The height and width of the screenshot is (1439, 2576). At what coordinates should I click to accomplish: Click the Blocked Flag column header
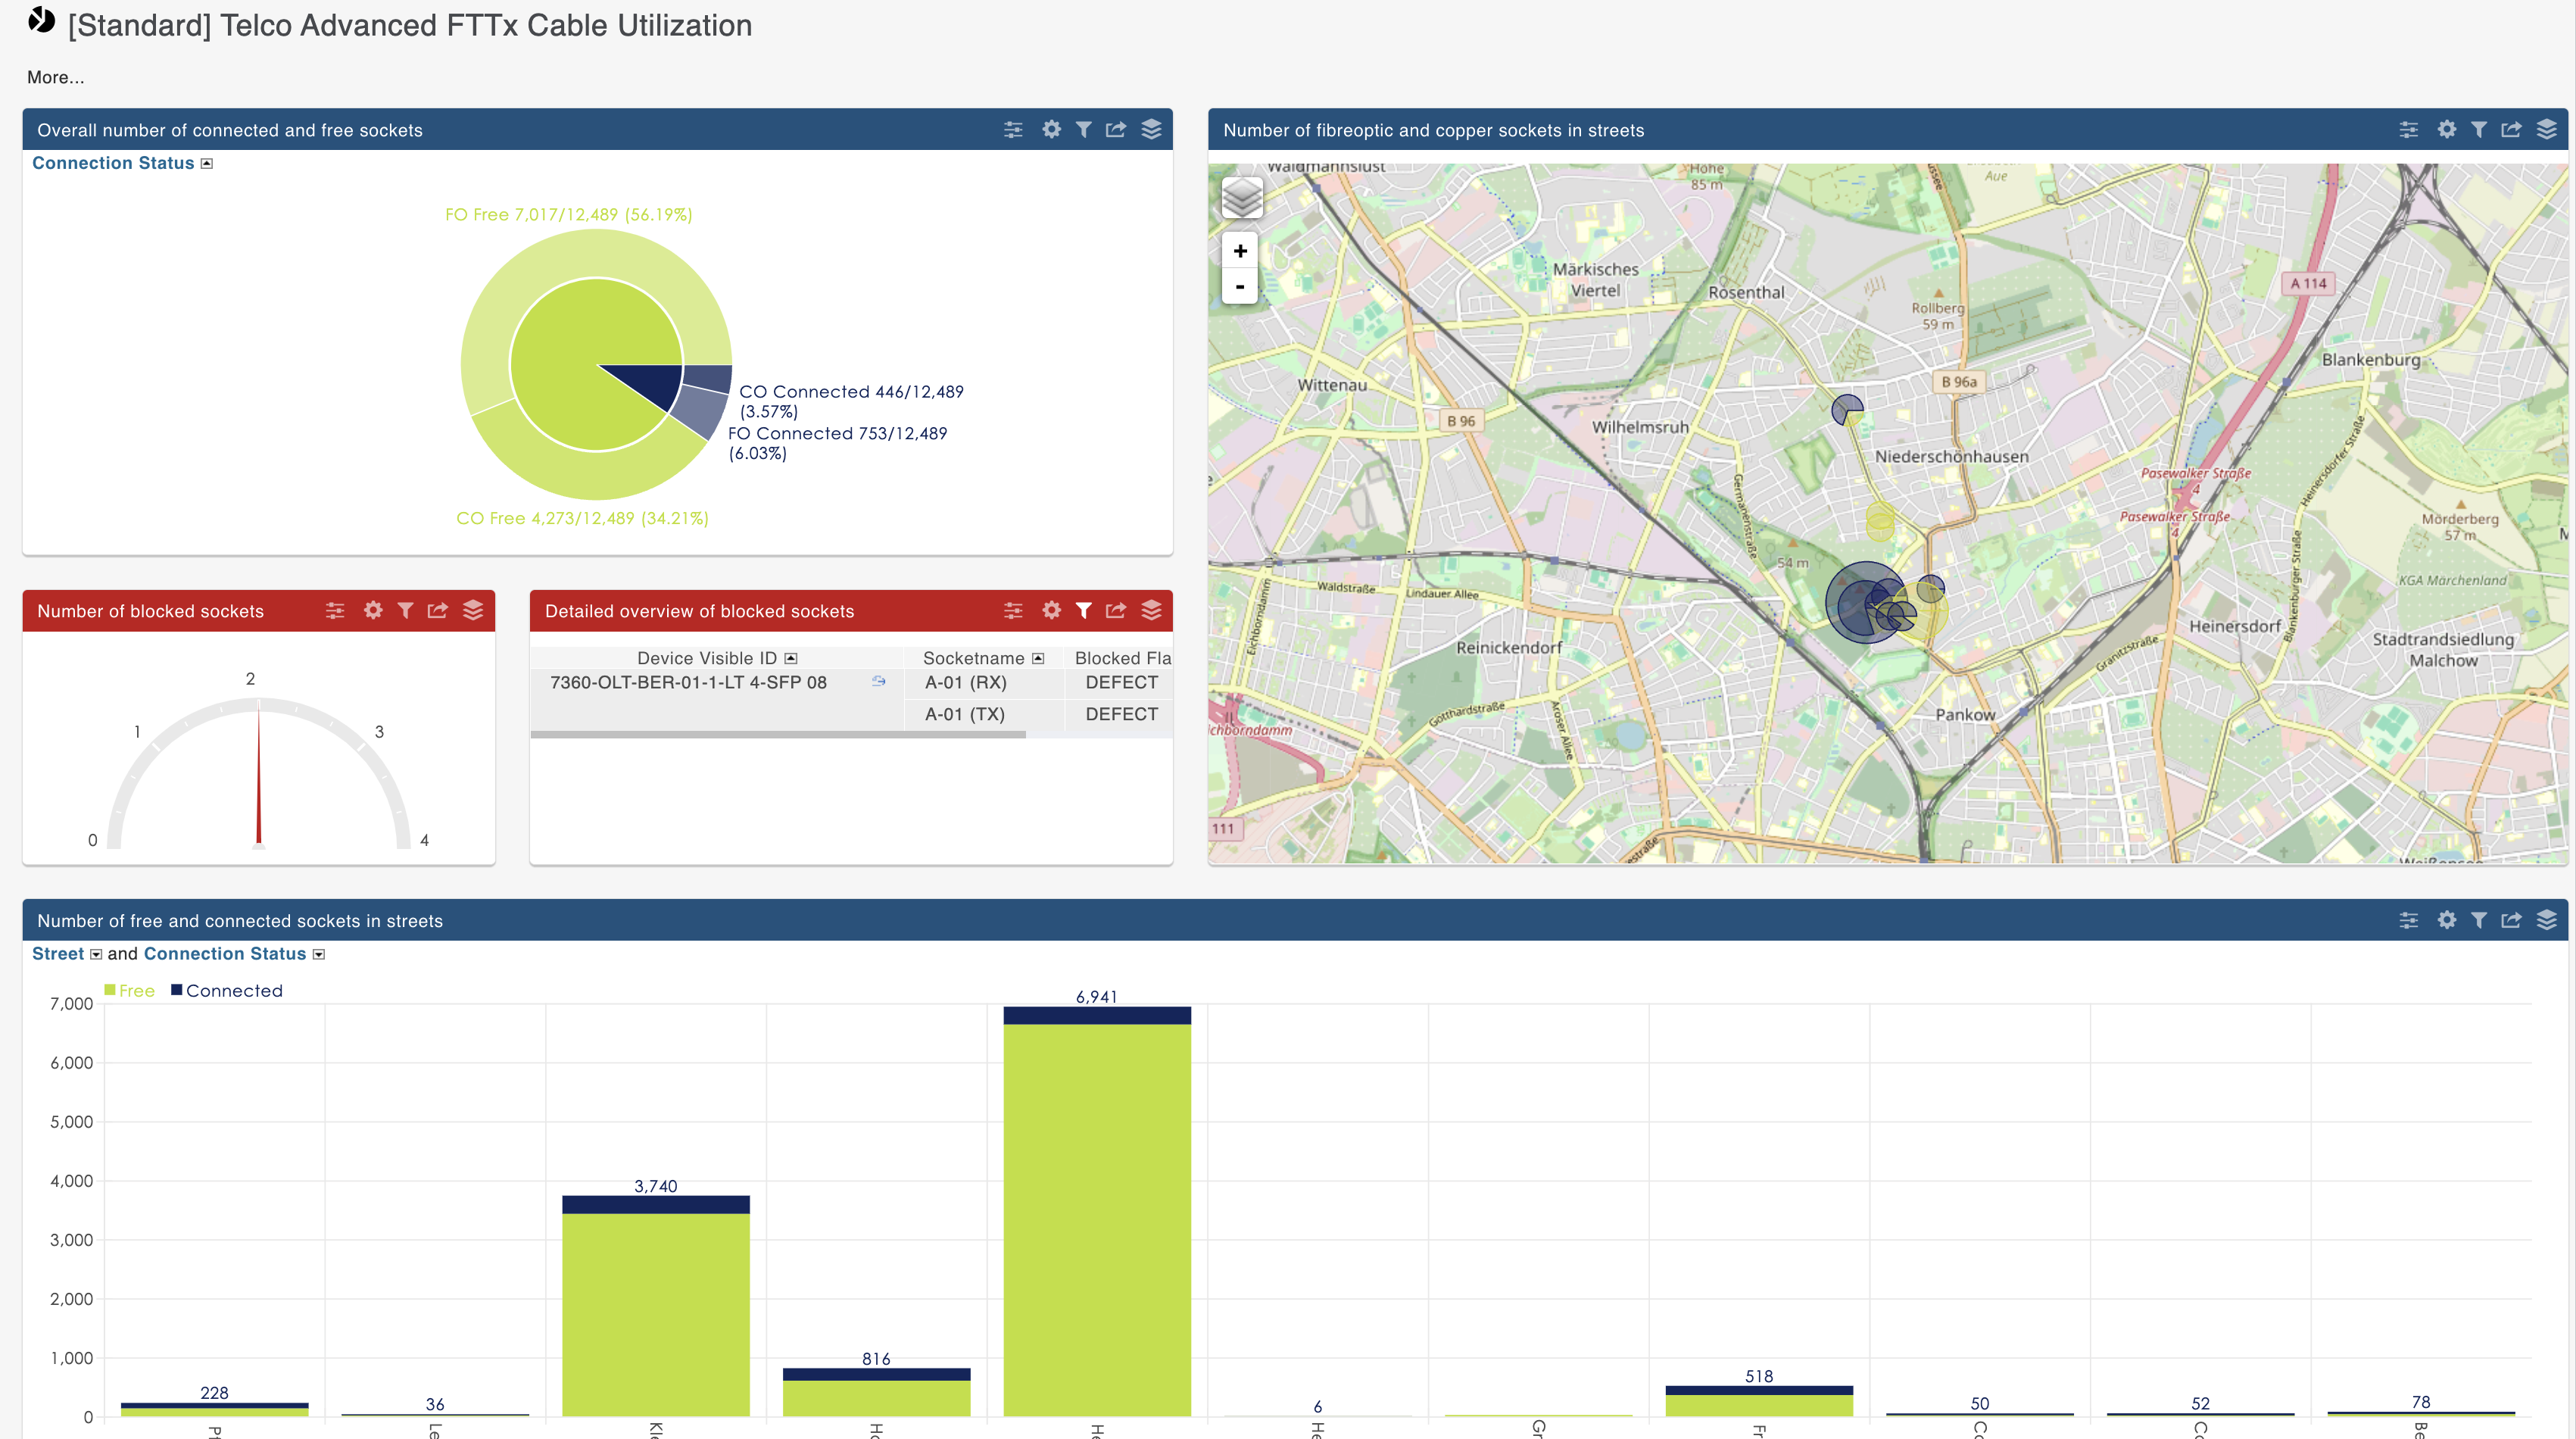1121,658
